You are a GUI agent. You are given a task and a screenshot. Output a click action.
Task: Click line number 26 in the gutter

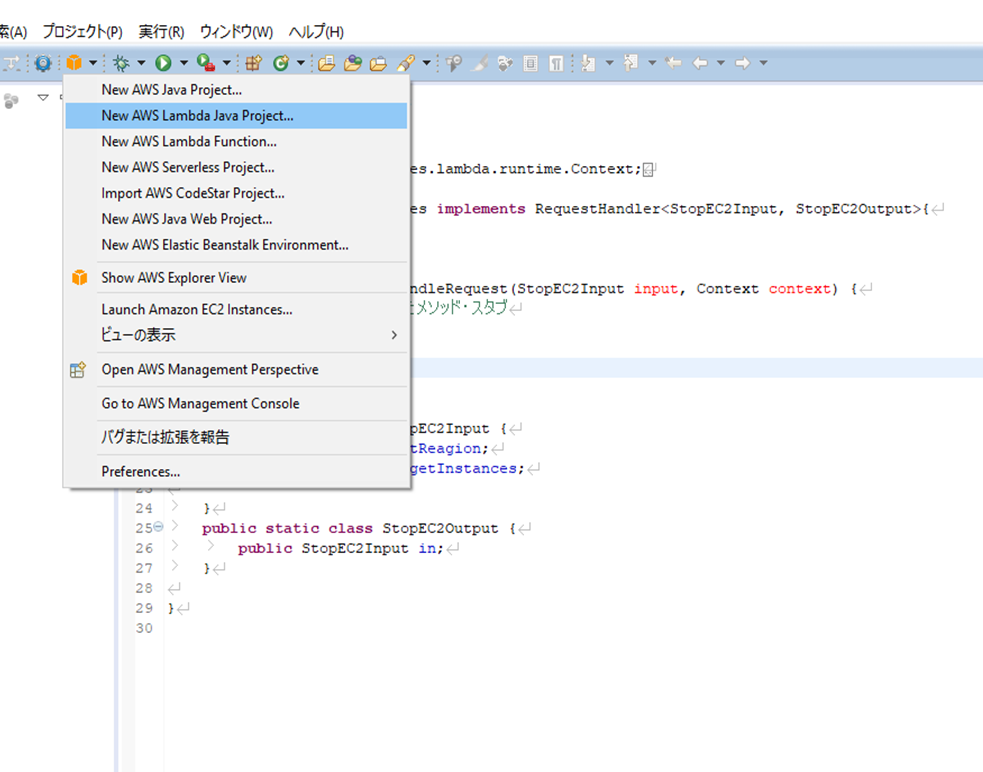(144, 548)
